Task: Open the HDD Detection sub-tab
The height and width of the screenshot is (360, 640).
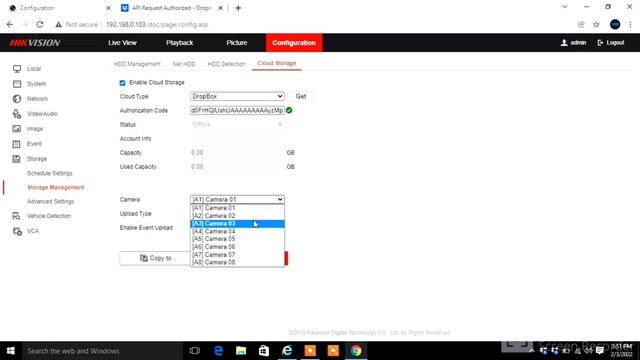Action: (227, 64)
